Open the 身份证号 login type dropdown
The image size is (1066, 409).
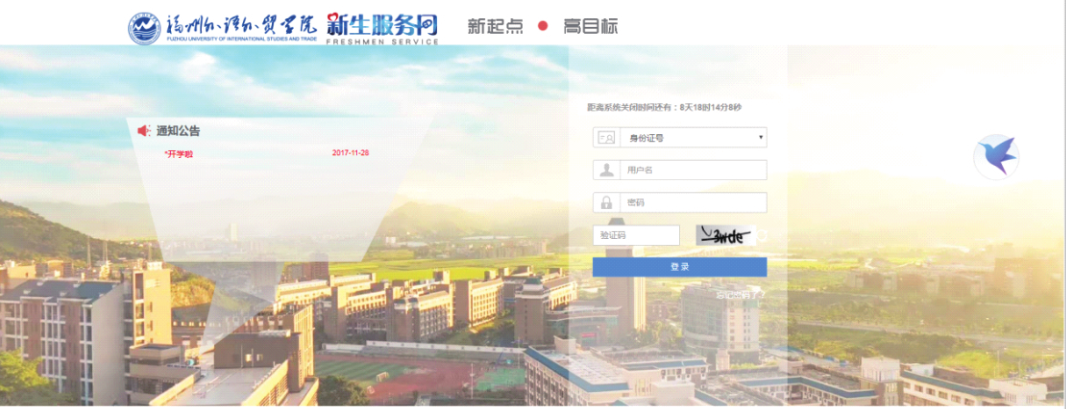(x=690, y=138)
